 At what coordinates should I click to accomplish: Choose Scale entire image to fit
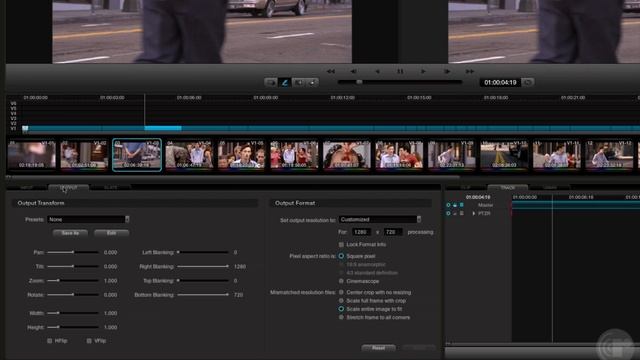pyautogui.click(x=341, y=309)
